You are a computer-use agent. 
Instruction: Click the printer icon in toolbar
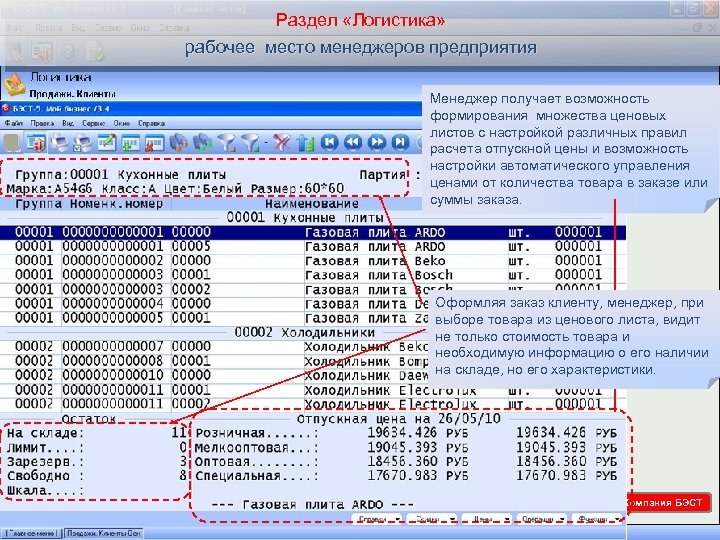tap(59, 143)
